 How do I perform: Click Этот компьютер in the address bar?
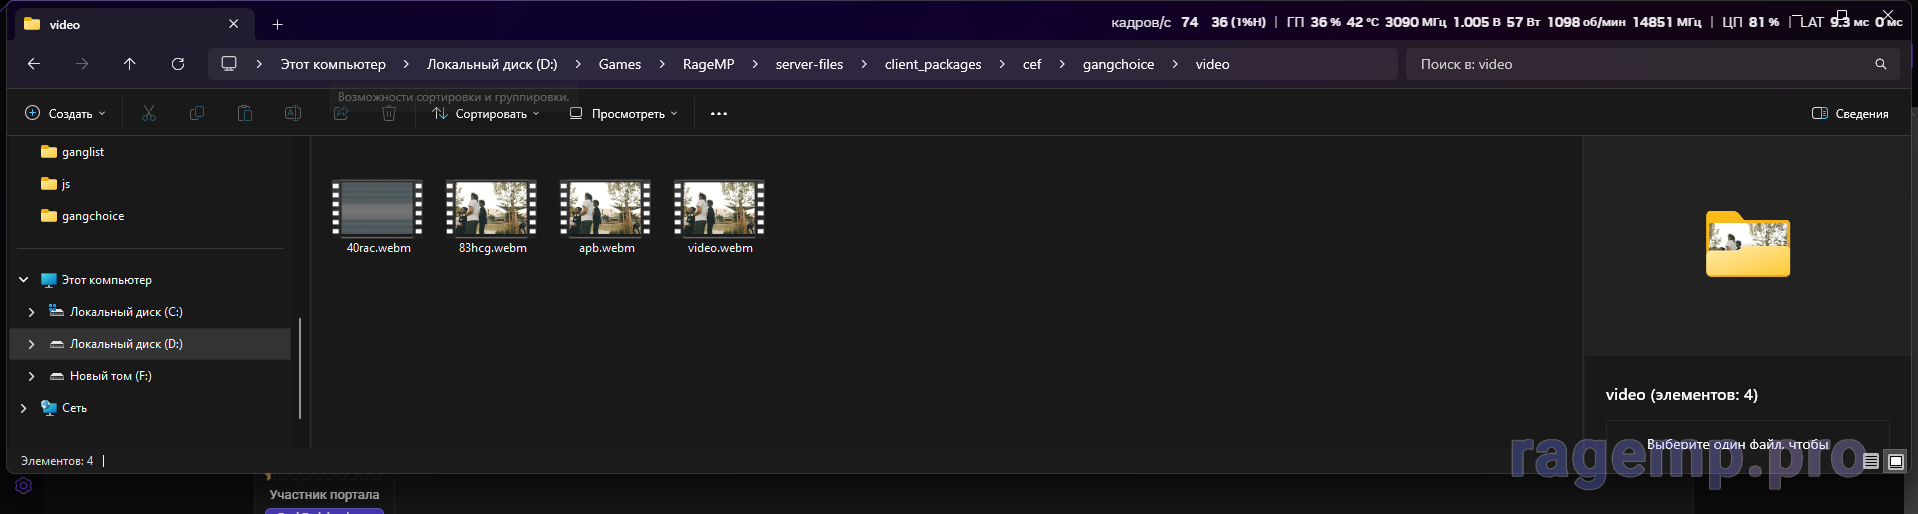pos(333,64)
